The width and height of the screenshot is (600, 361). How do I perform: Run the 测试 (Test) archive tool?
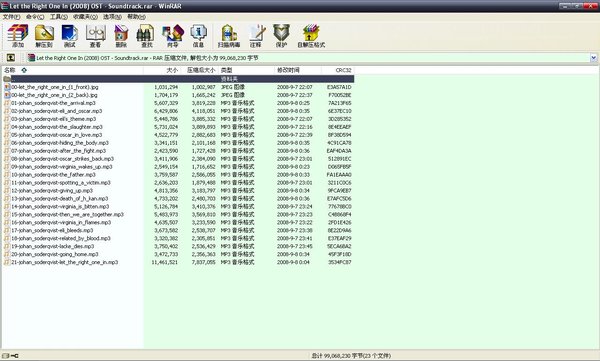[x=69, y=36]
